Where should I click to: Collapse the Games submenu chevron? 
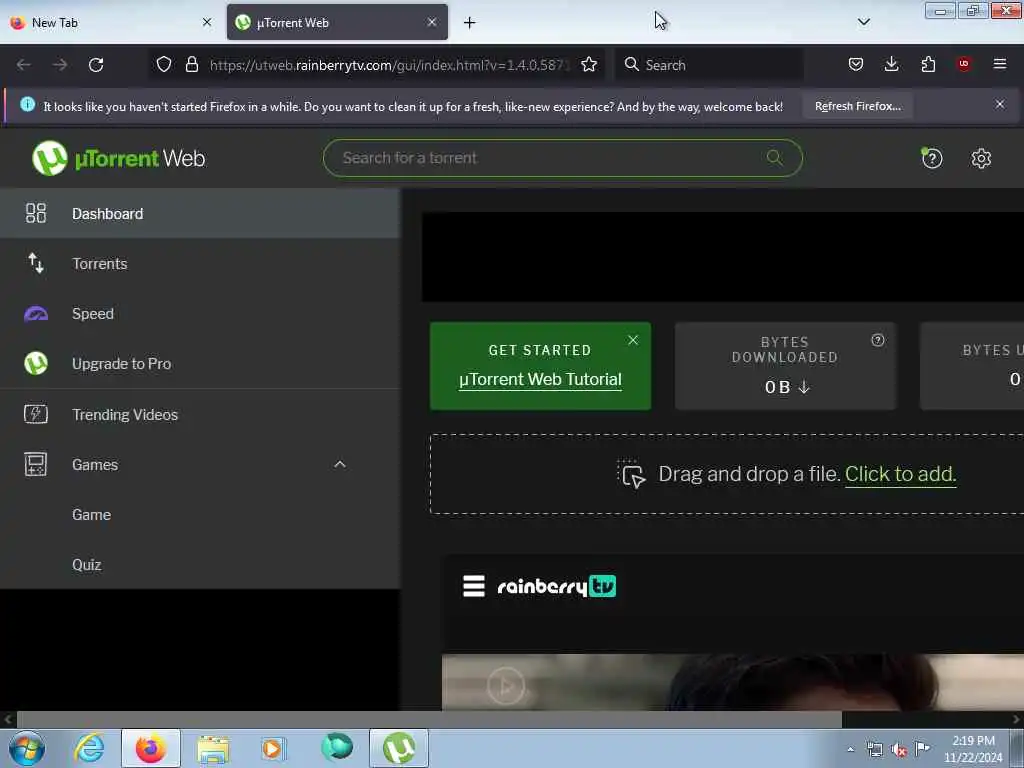(340, 464)
